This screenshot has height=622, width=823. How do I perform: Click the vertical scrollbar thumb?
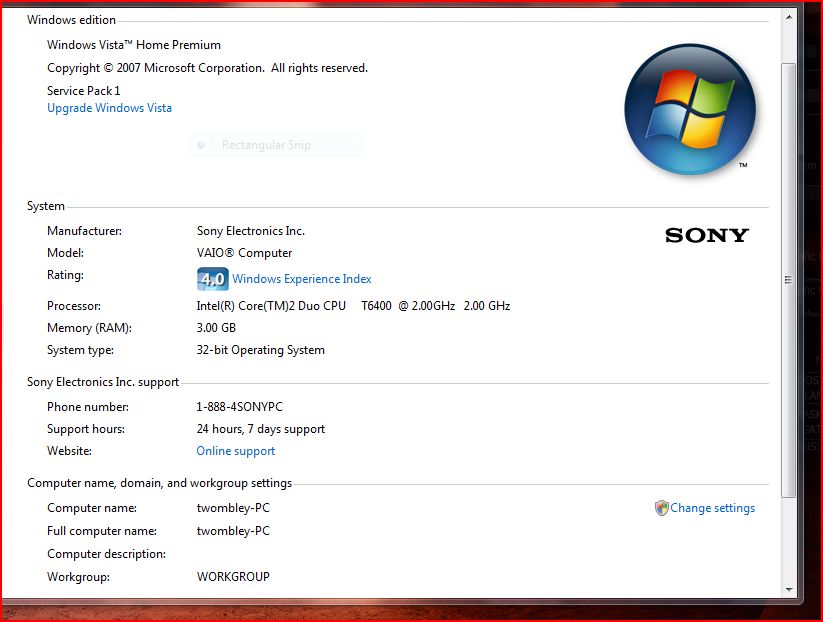coord(788,280)
